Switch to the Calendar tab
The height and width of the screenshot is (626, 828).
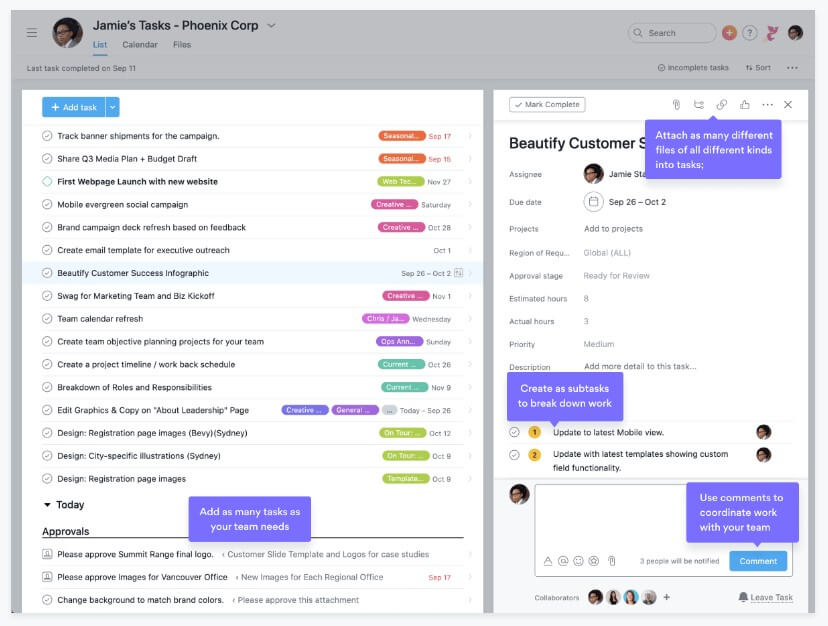(x=140, y=44)
